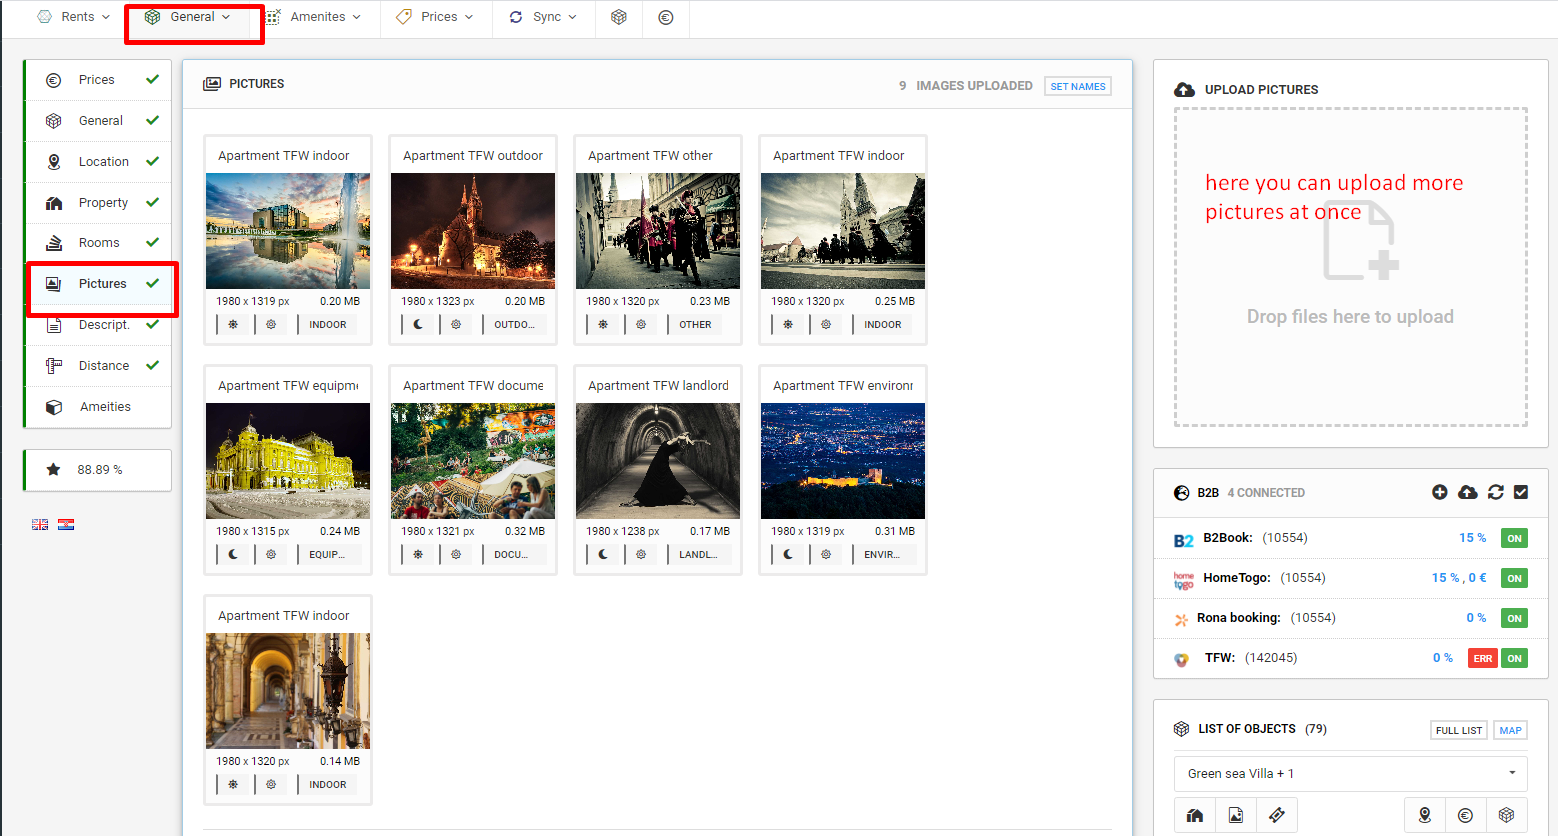Image resolution: width=1558 pixels, height=836 pixels.
Task: Go to Location in the left sidebar
Action: 98,161
